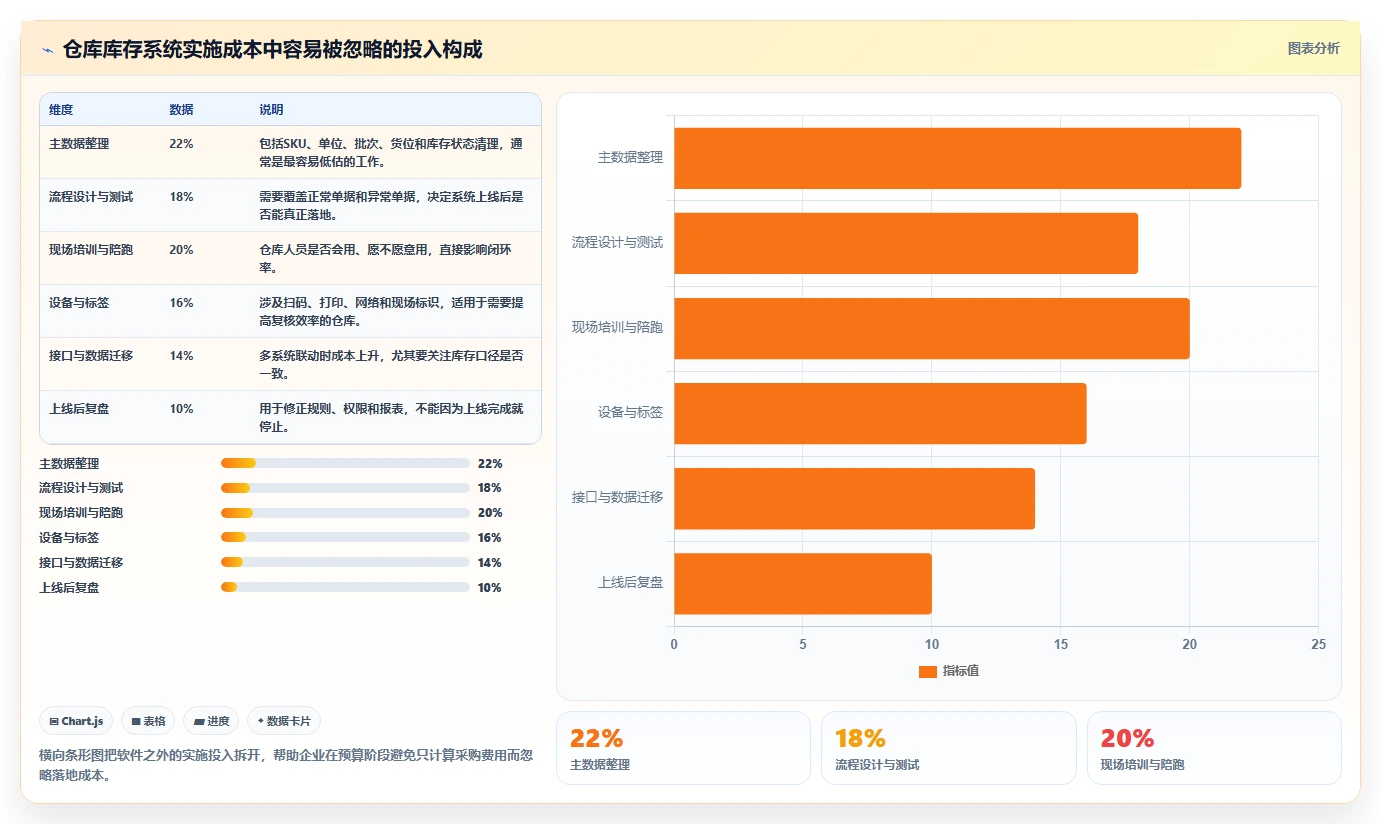Viewport: 1381px width, 824px height.
Task: Click the x-axis tick label 25
Action: pyautogui.click(x=1318, y=644)
